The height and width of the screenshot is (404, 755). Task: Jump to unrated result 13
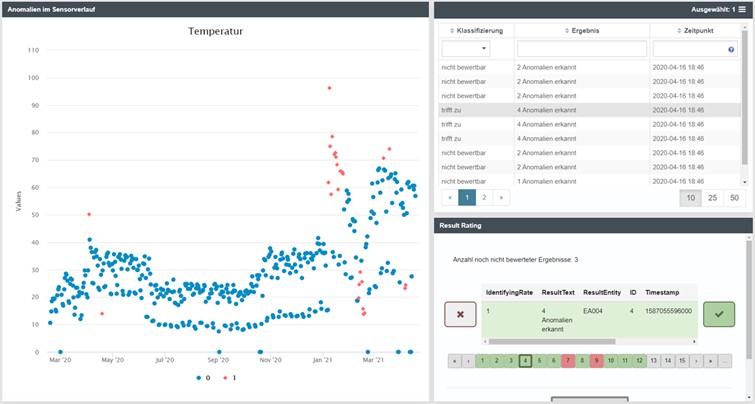653,361
